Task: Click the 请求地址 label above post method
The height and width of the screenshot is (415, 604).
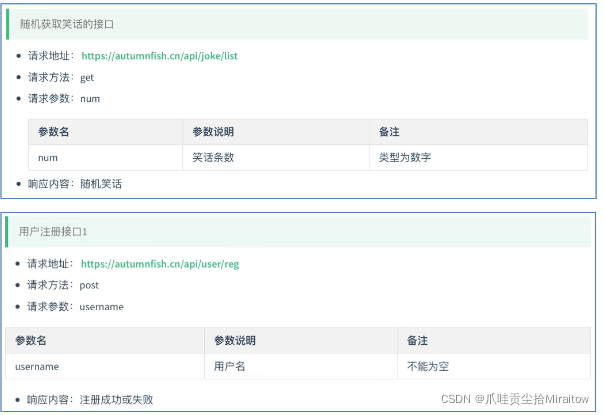Action: click(x=48, y=264)
